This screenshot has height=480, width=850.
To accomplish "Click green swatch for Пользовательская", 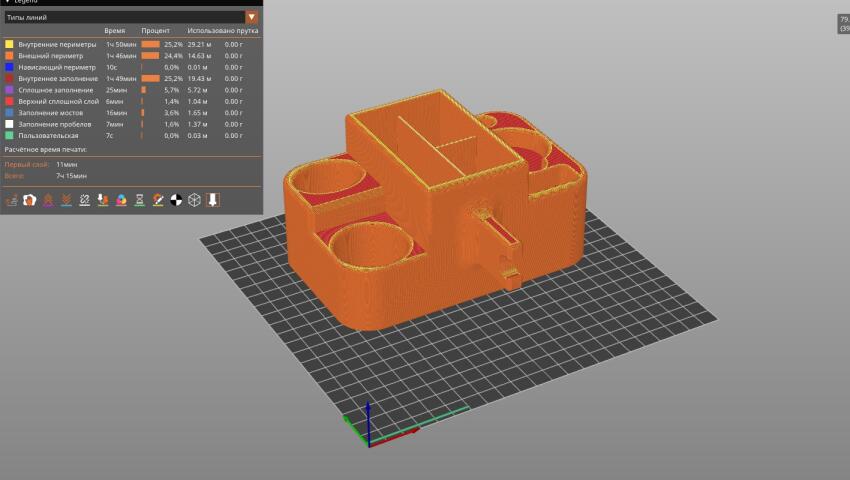I will (x=9, y=136).
